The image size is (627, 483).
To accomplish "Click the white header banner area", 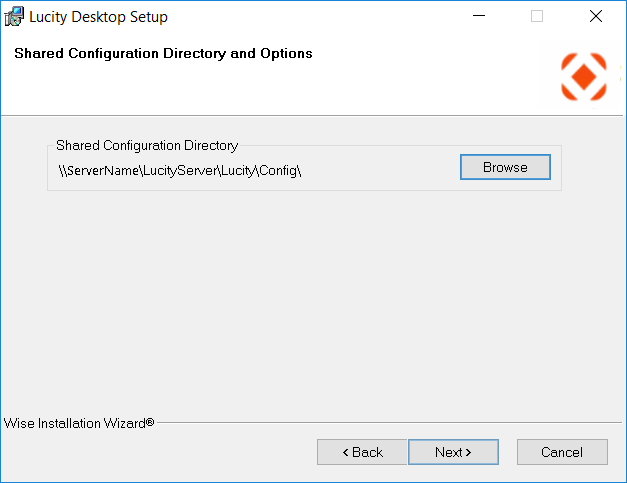I will pos(400,85).
